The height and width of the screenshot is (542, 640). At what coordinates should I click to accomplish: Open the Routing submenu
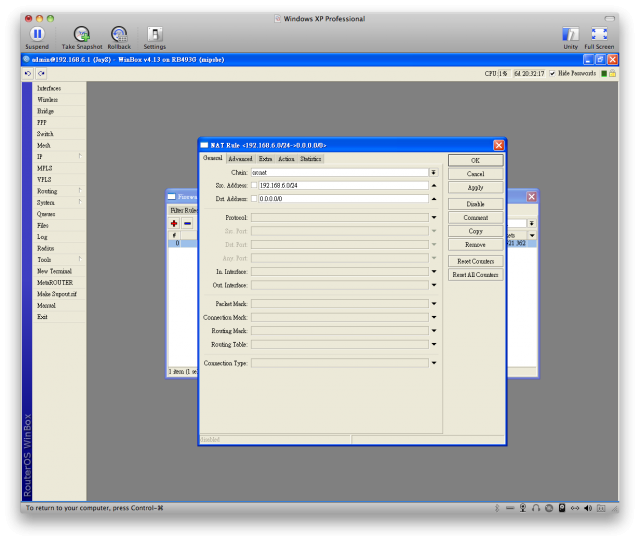pyautogui.click(x=59, y=191)
